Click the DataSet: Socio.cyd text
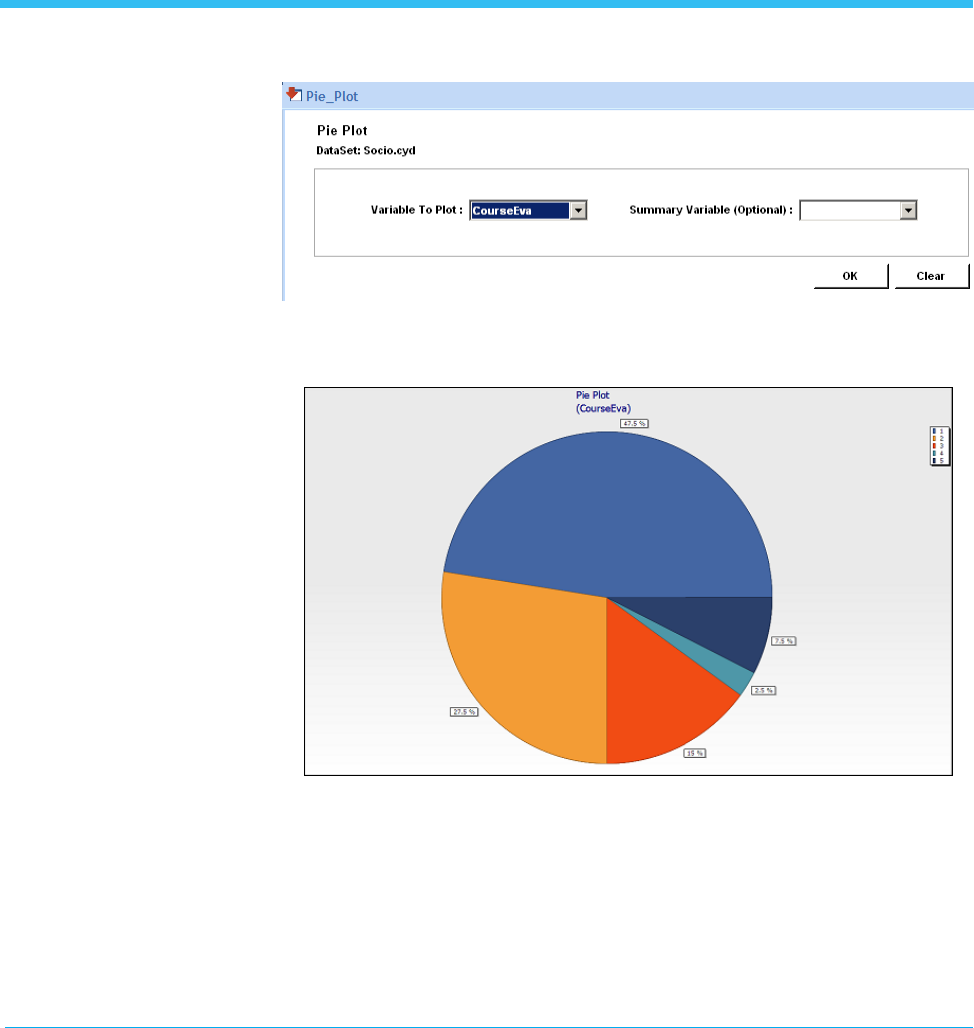 point(366,150)
